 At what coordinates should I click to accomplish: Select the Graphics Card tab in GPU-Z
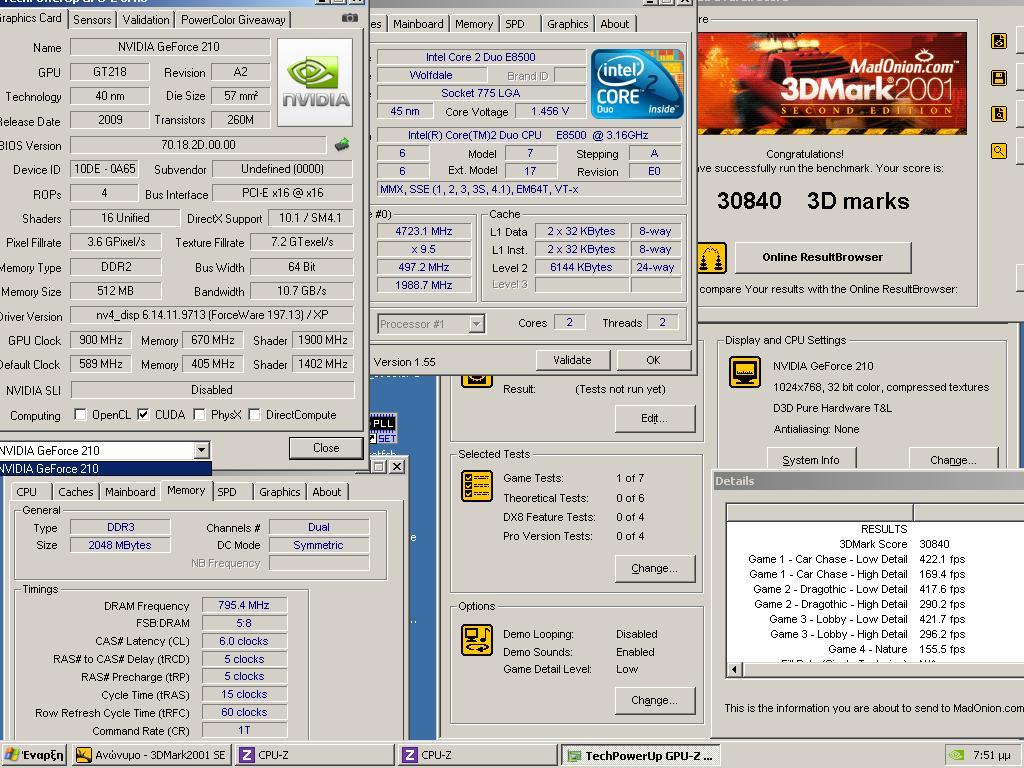pyautogui.click(x=31, y=18)
